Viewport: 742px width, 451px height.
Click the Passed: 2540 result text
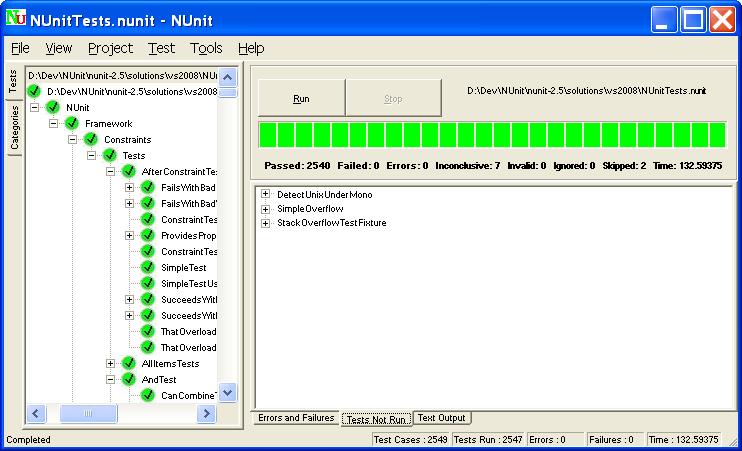click(297, 166)
